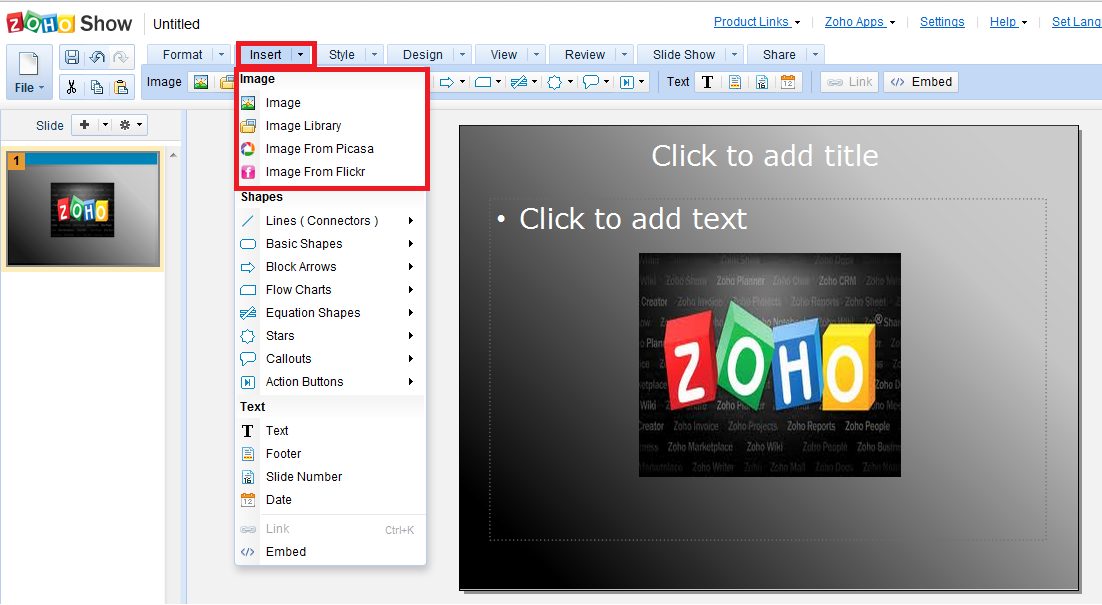Screen dimensions: 1102x605
Task: Switch to the Format tab
Action: [x=182, y=55]
